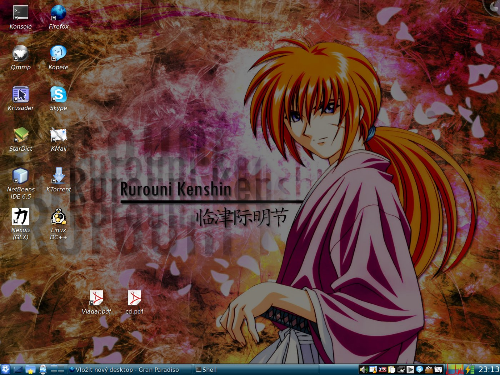The height and width of the screenshot is (375, 500).
Task: Click the battery power lightning icon
Action: (470, 369)
